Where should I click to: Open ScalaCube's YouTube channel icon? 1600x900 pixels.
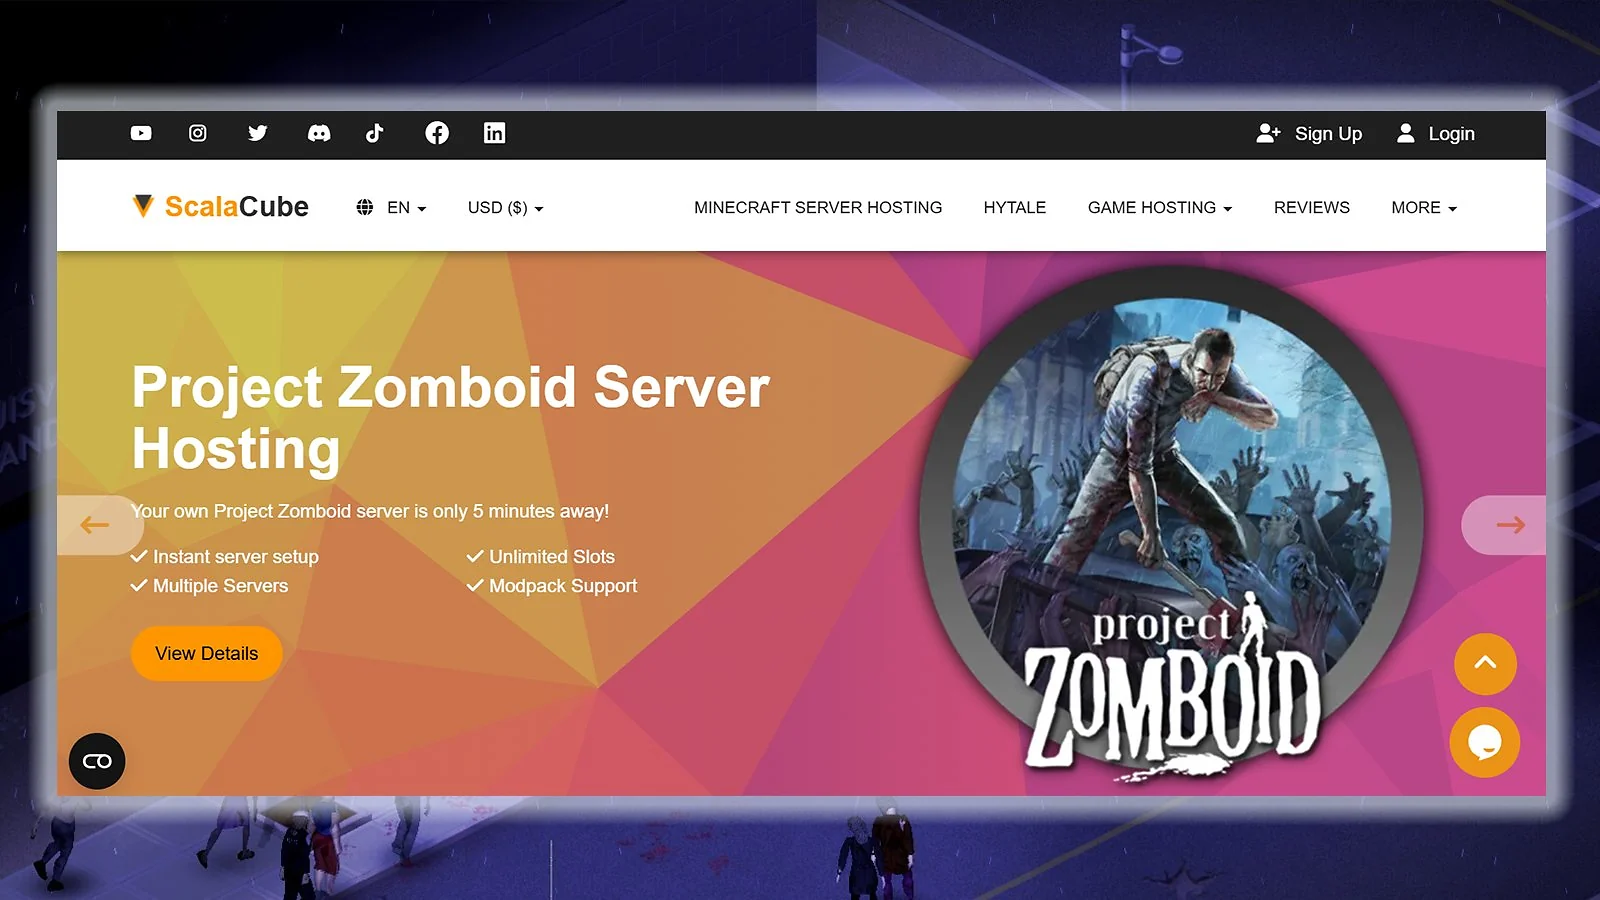[x=141, y=133]
